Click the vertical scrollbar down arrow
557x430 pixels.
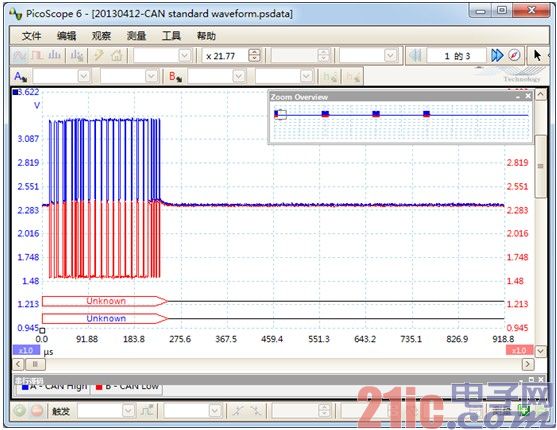540,351
